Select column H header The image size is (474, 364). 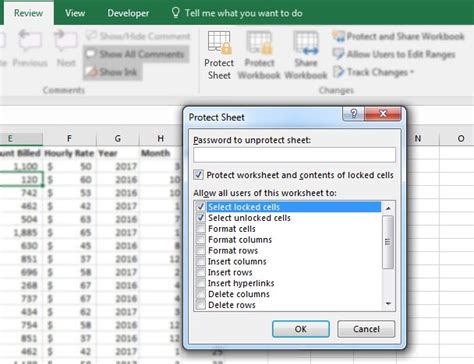pyautogui.click(x=160, y=138)
